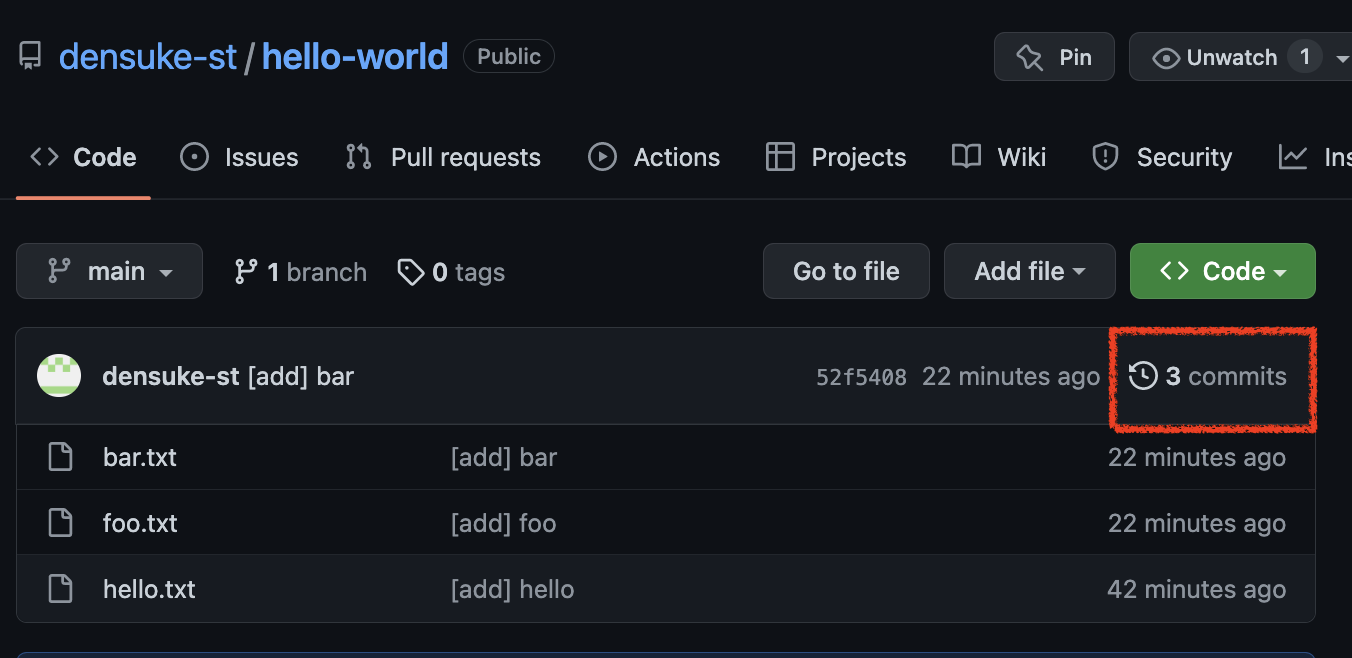View the 3 commits history

[1208, 377]
